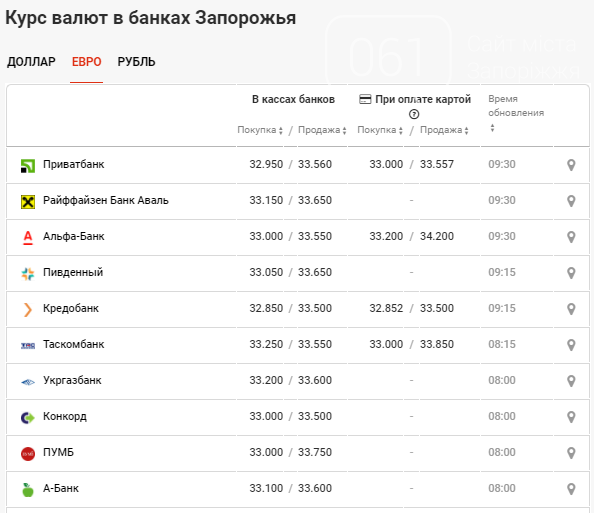This screenshot has width=594, height=513.
Task: Open the Приватбанк bank link
Action: click(73, 164)
